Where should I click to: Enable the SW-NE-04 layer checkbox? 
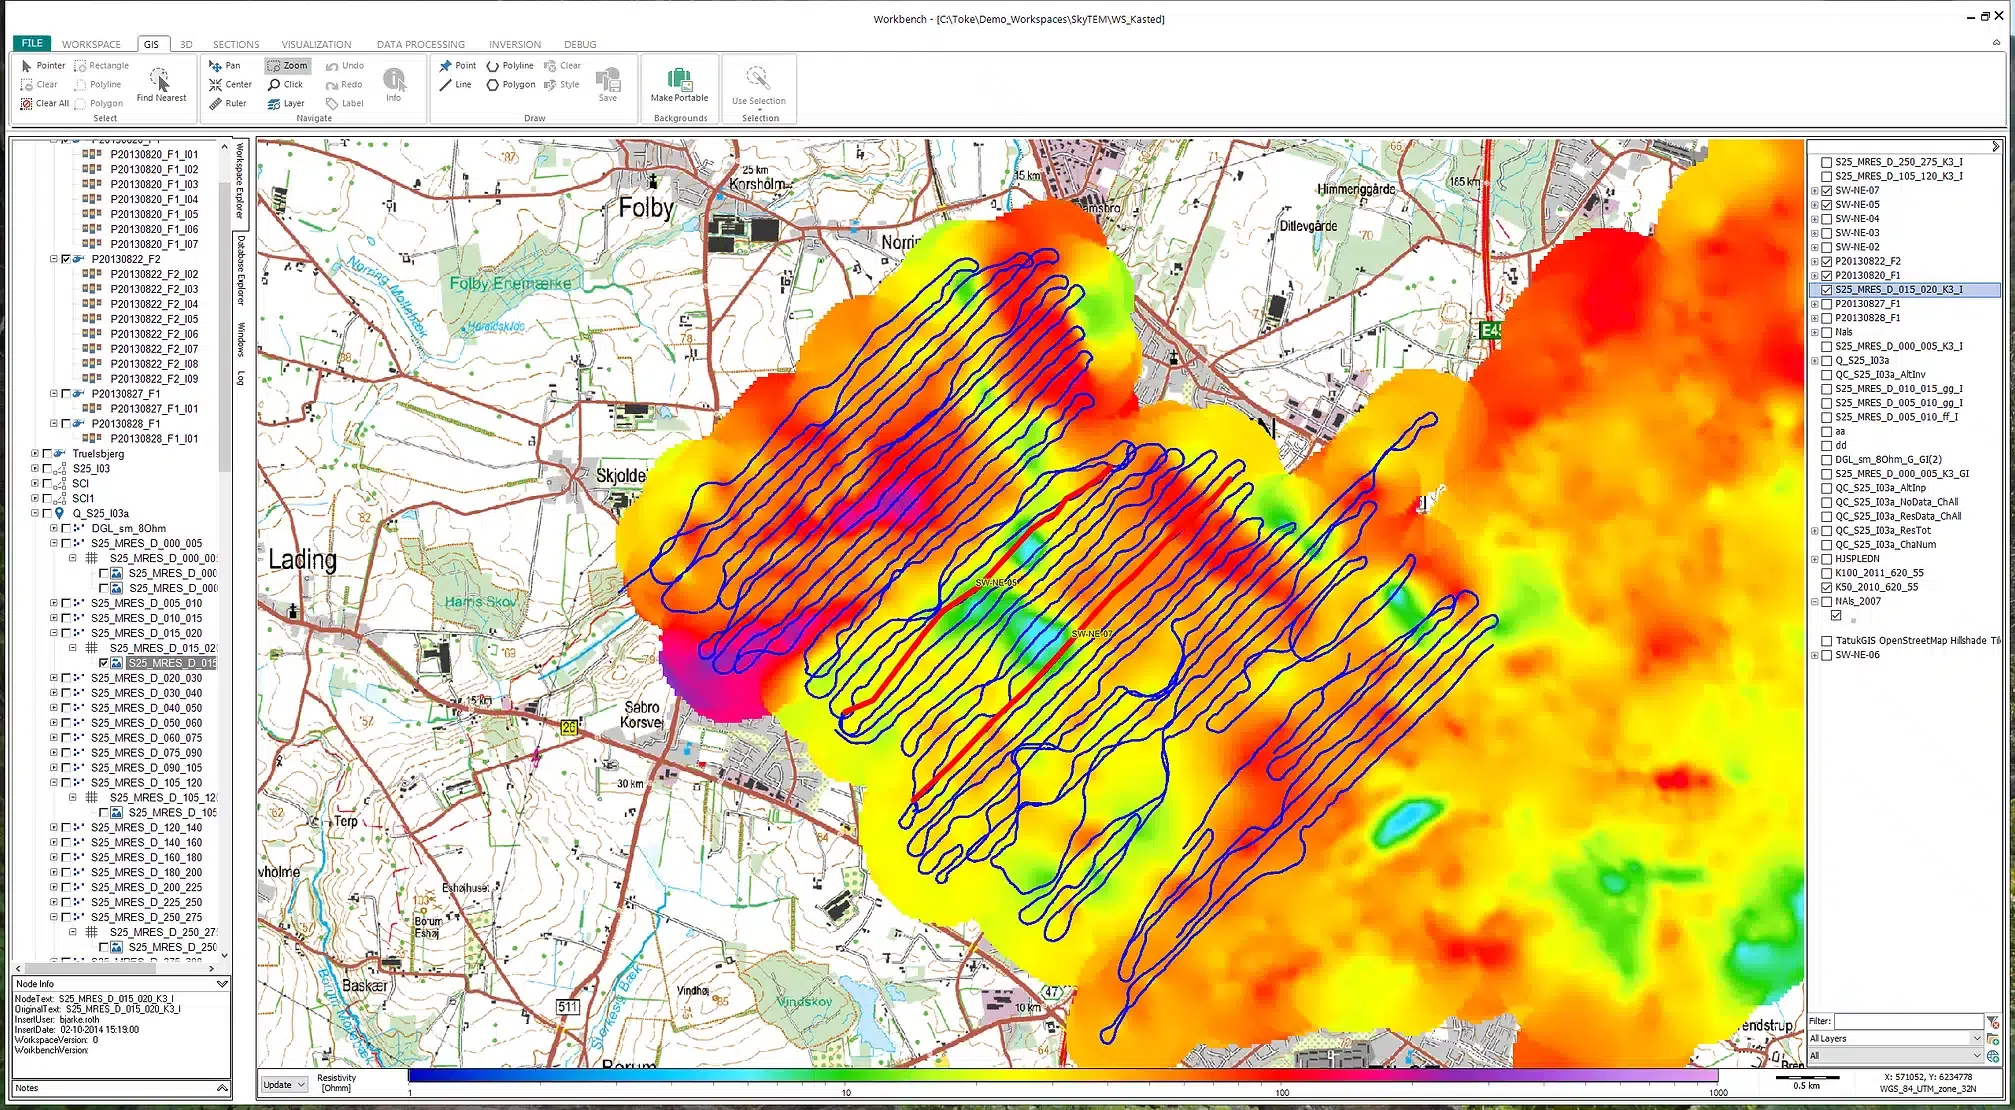pos(1827,219)
